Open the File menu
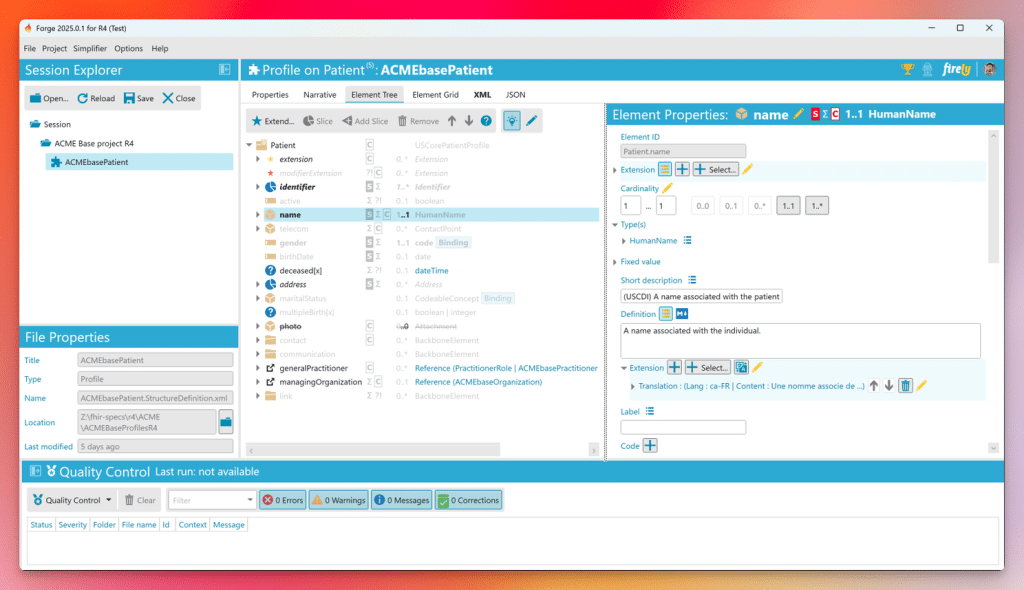This screenshot has width=1024, height=590. point(30,48)
